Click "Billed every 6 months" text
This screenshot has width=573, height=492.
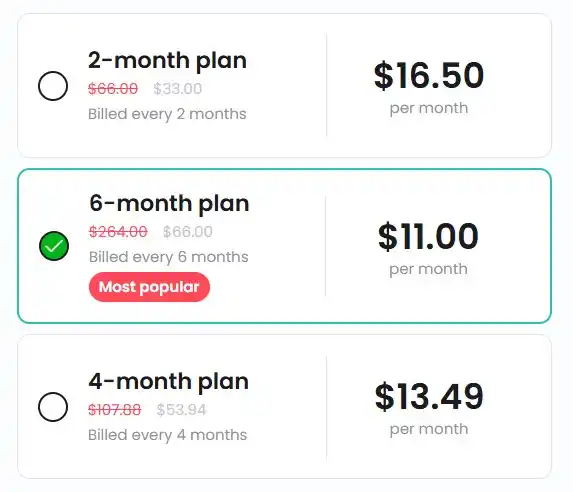click(x=169, y=257)
